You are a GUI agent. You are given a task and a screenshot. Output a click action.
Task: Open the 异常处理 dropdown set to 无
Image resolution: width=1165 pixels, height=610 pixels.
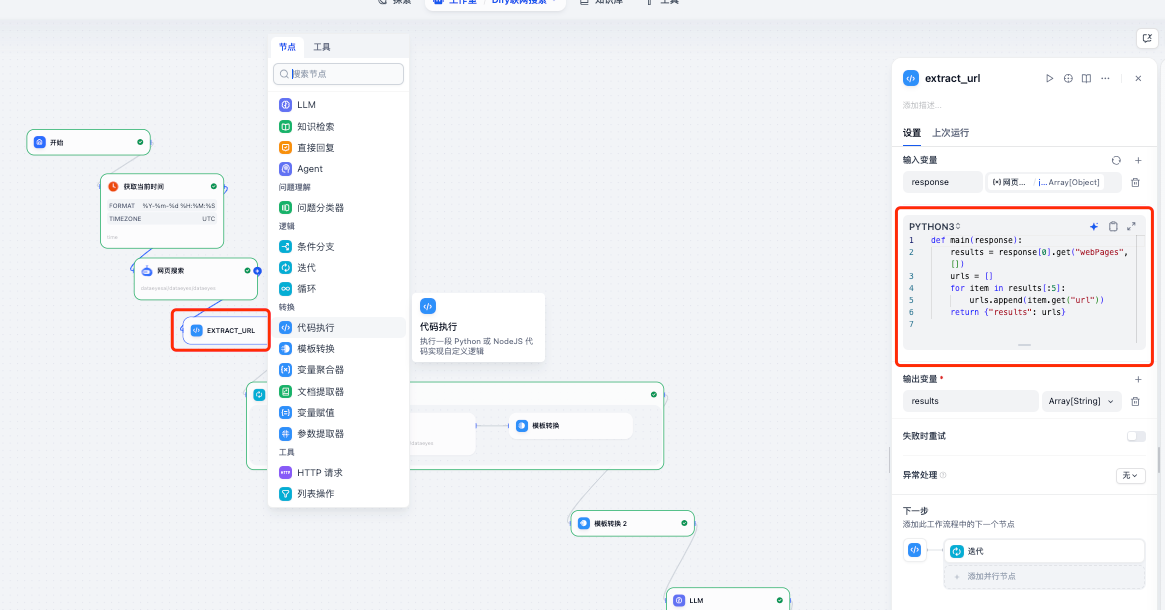1130,476
